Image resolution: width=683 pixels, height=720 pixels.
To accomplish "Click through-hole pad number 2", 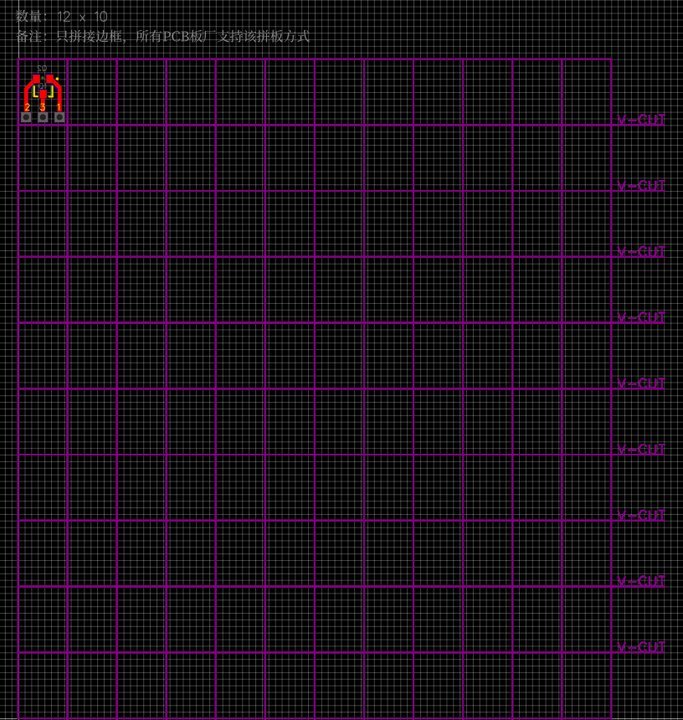I will click(26, 117).
